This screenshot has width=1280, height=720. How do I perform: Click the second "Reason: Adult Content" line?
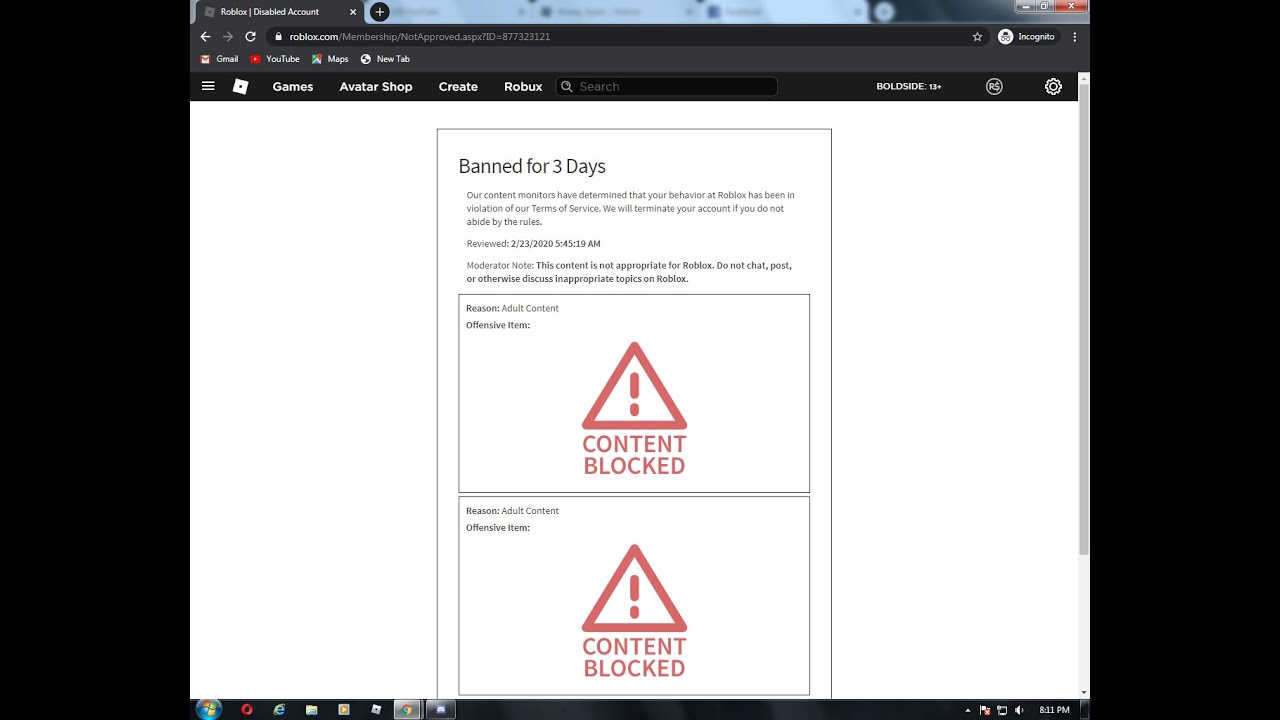(x=512, y=511)
